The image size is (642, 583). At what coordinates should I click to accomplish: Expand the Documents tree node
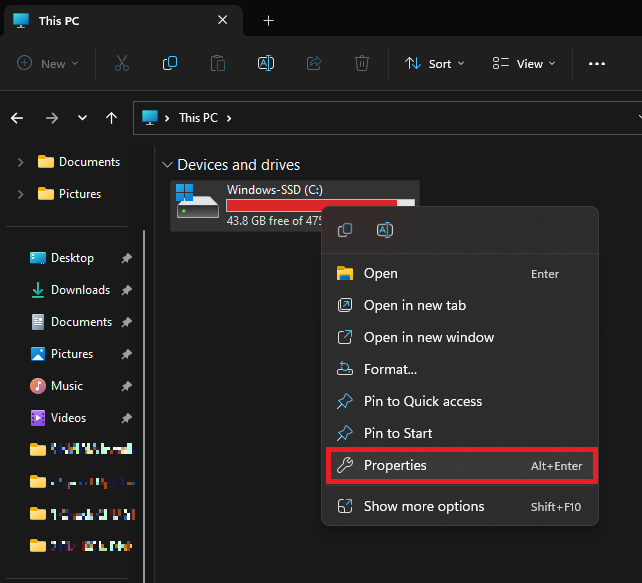[21, 162]
